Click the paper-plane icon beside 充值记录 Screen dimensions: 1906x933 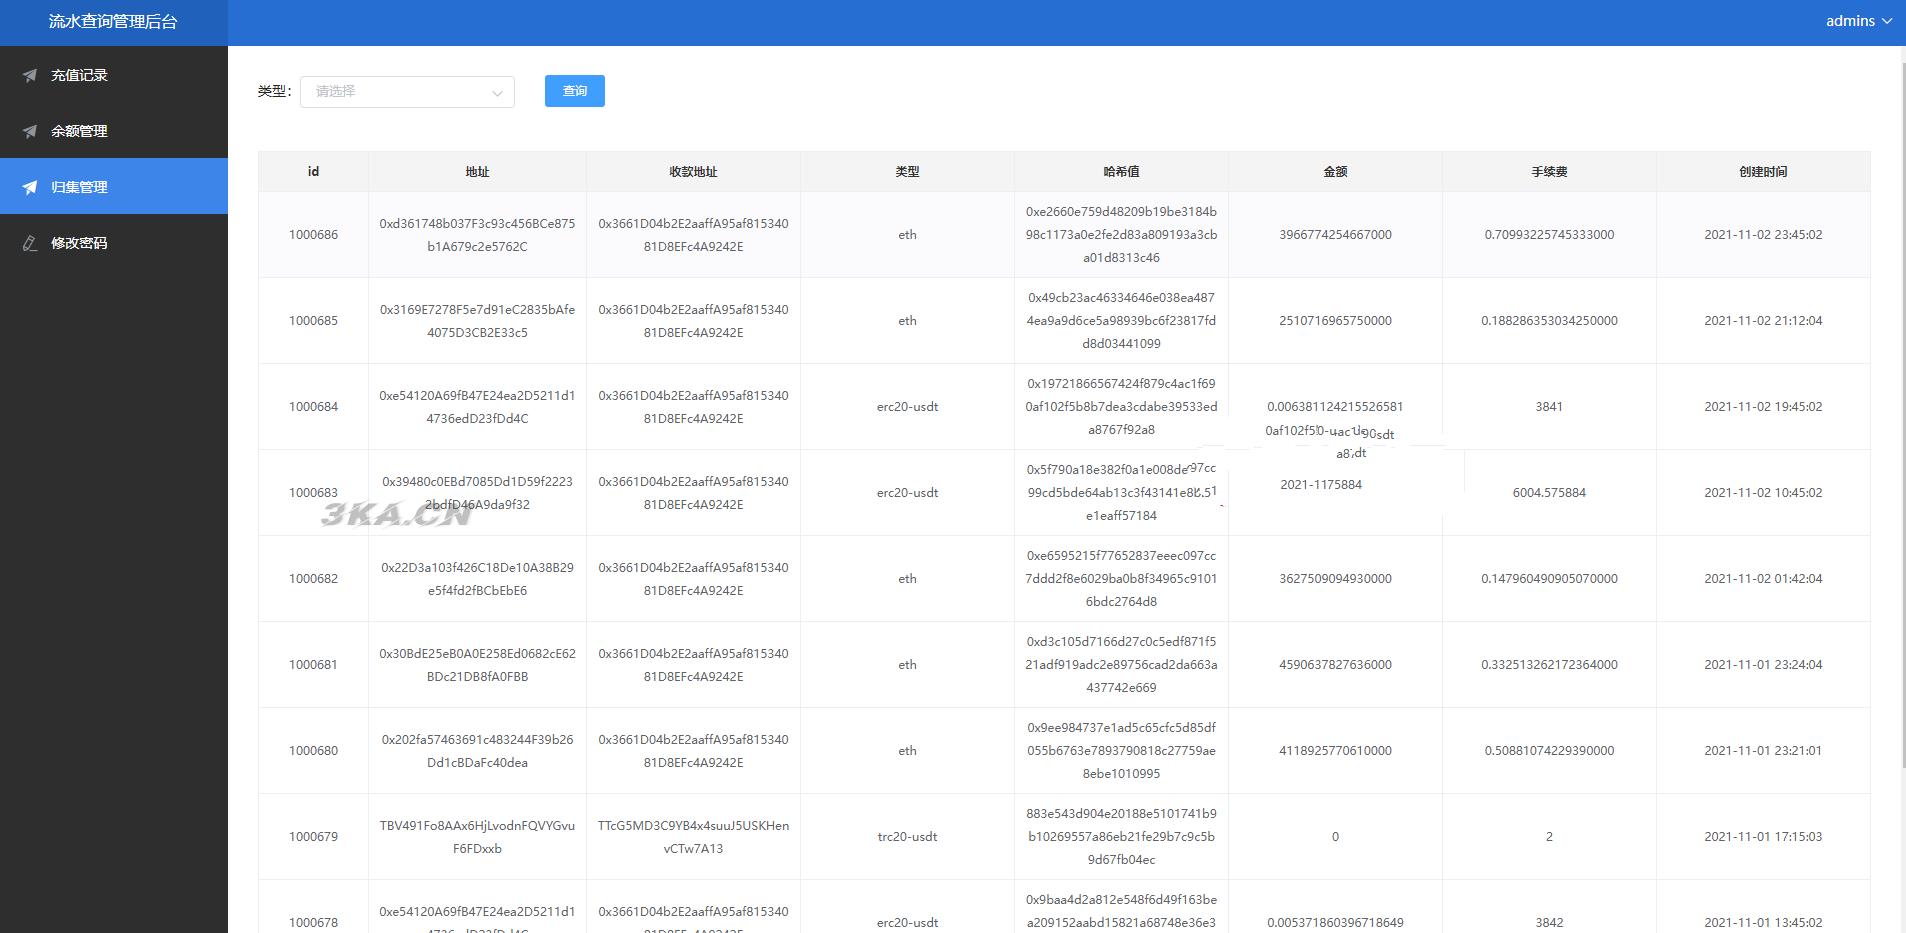tap(30, 75)
